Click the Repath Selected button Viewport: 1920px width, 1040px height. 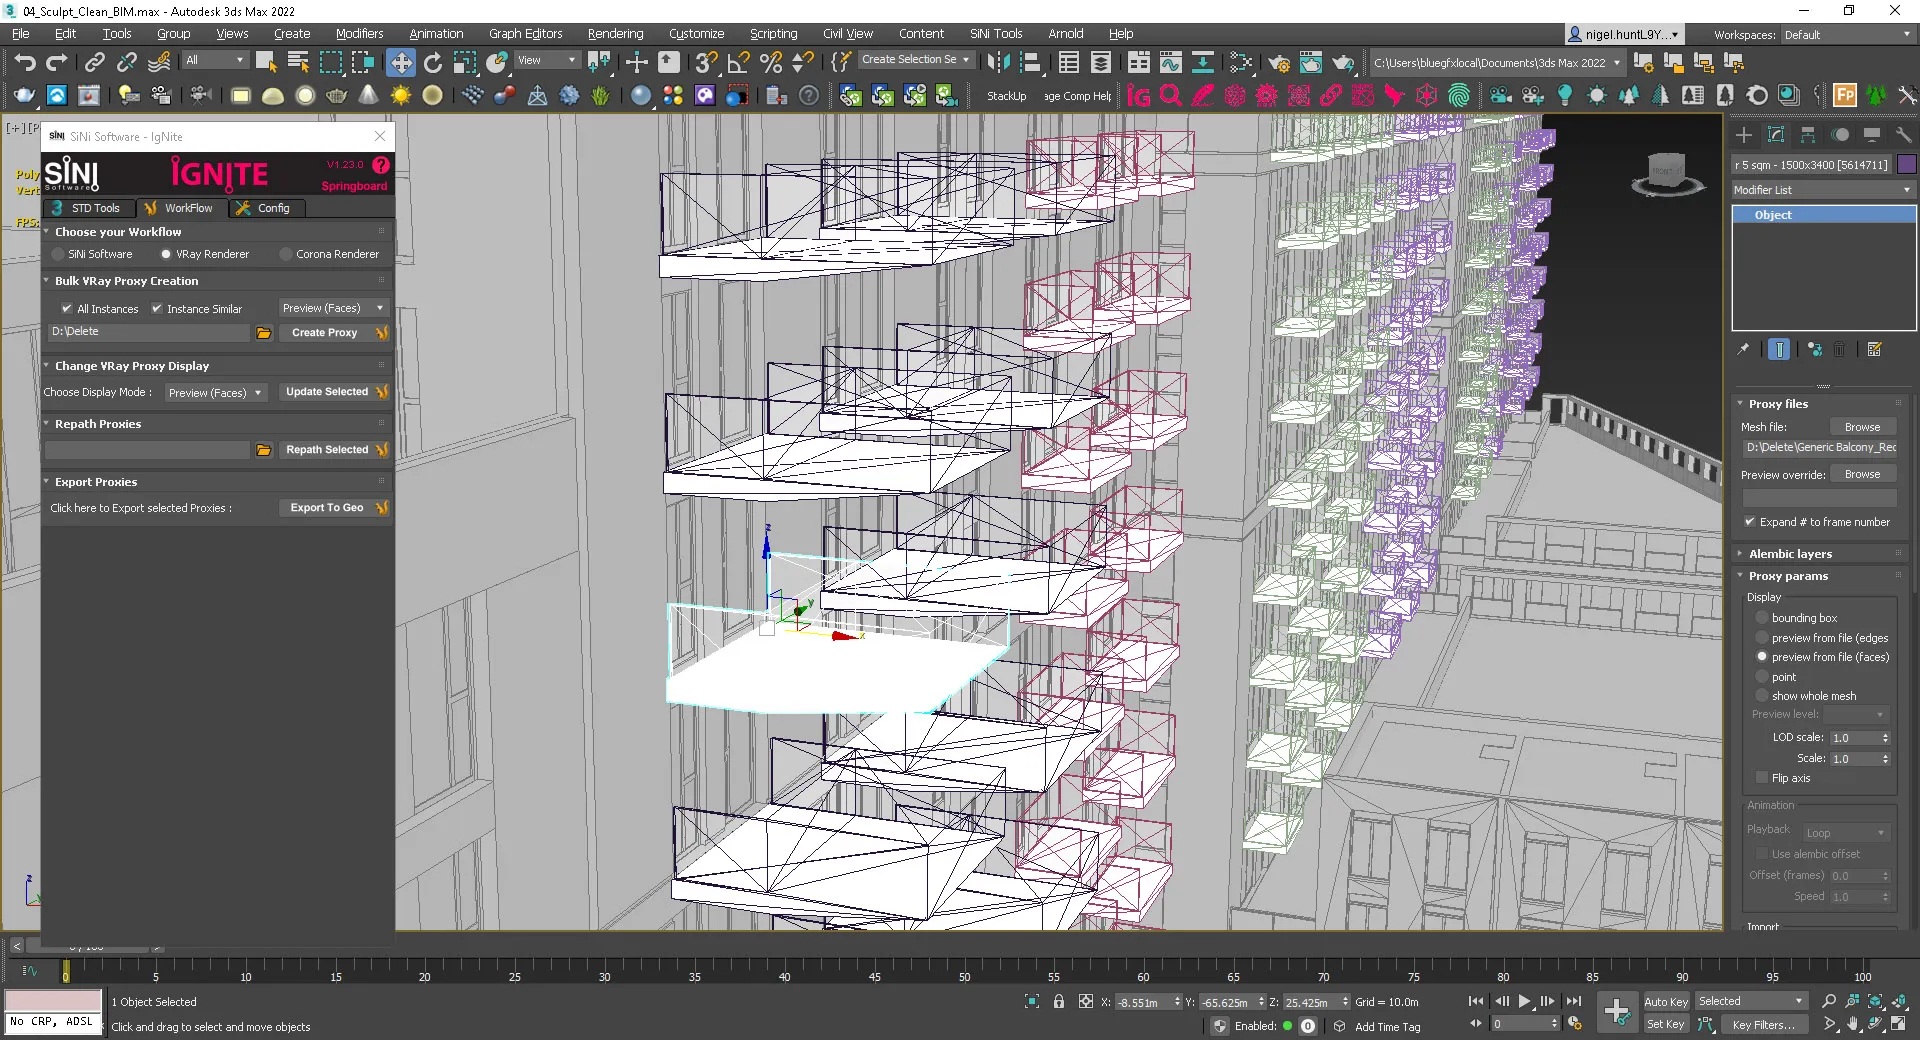tap(333, 450)
